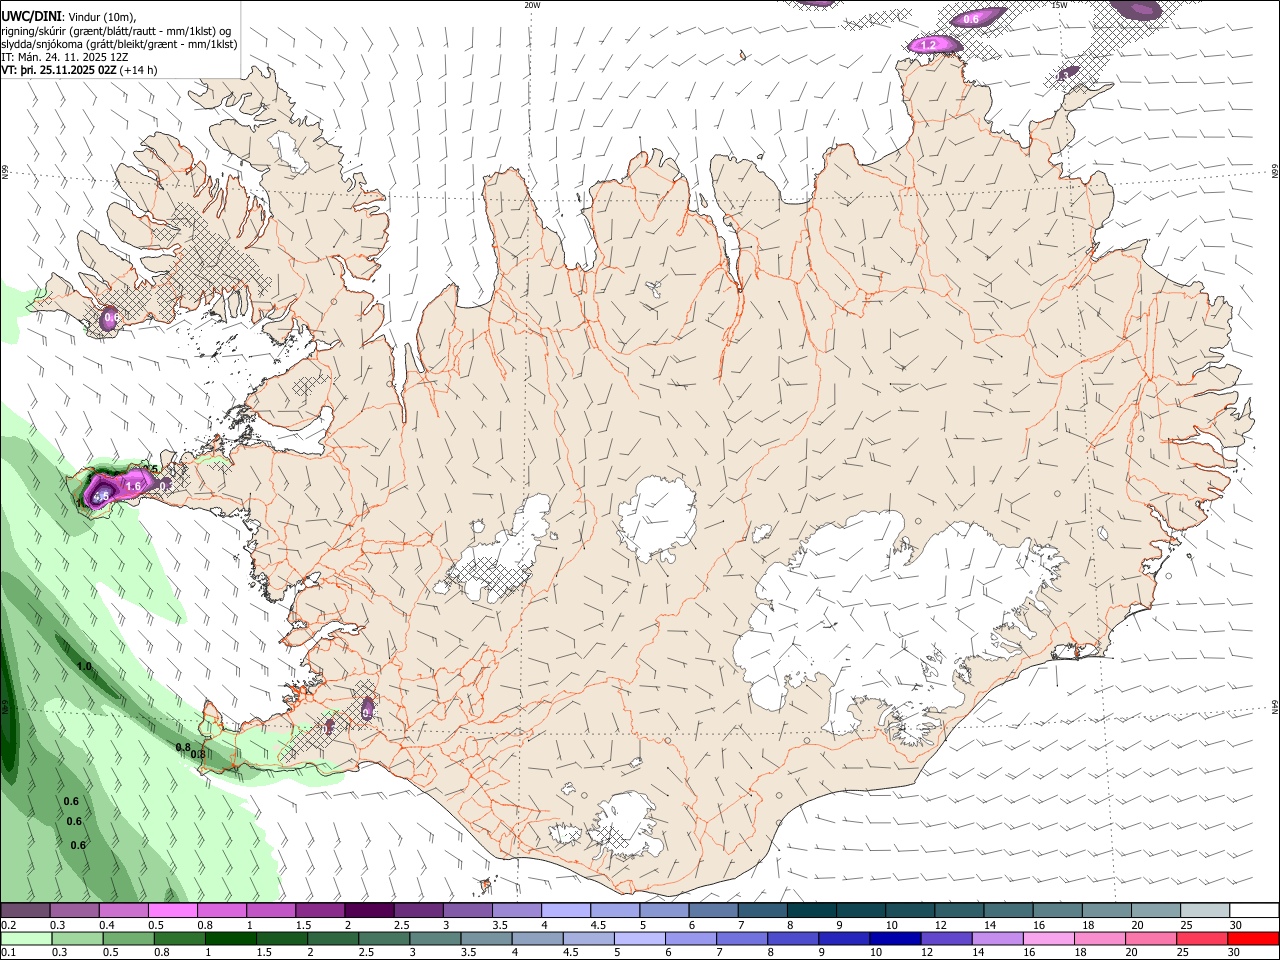Viewport: 1280px width, 960px height.
Task: Click the UWC/DINI model title
Action: (30, 16)
